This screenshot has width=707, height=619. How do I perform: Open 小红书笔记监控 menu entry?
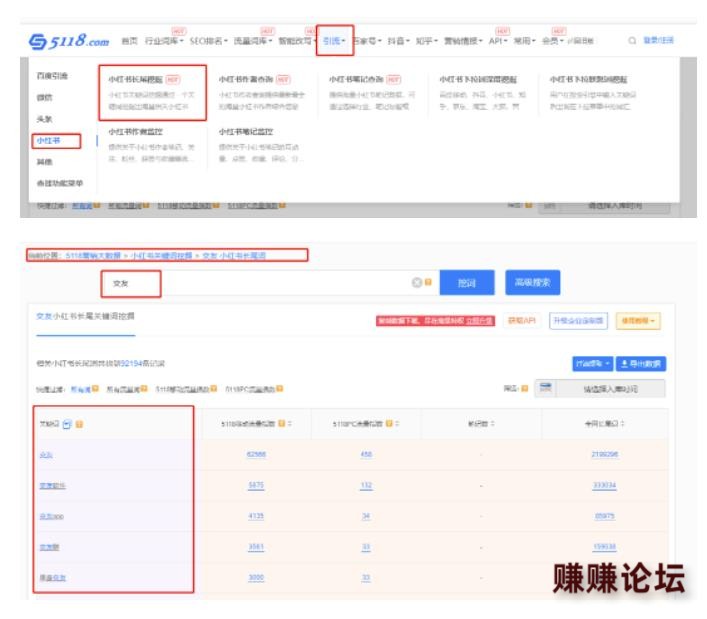[x=262, y=145]
